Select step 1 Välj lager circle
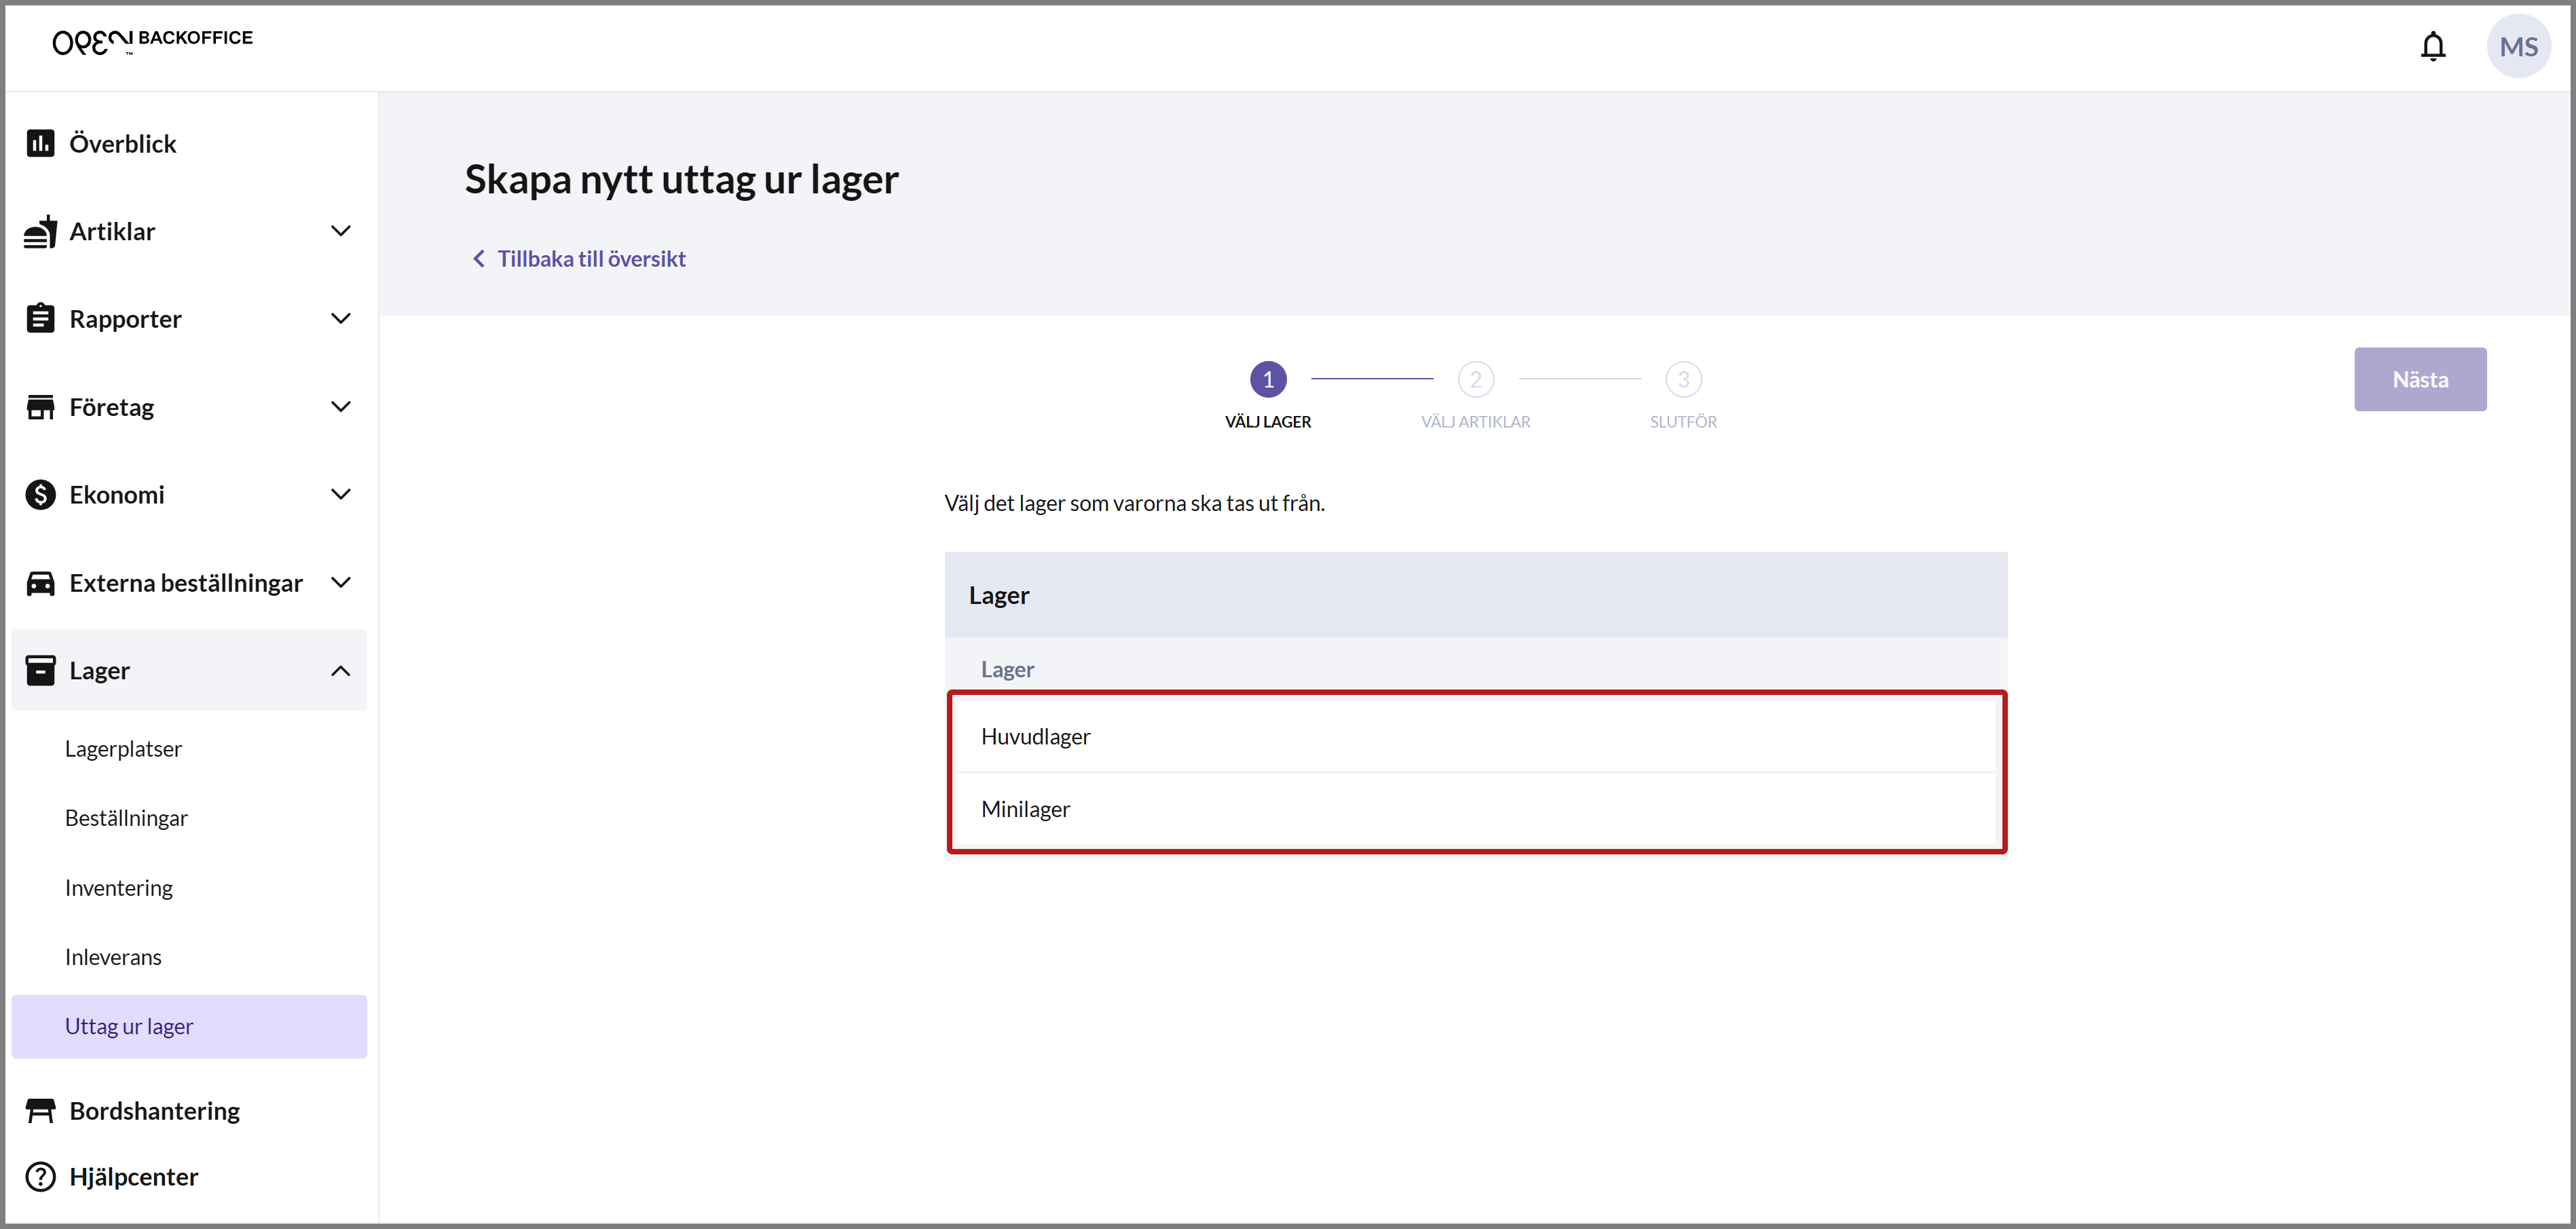 click(1267, 379)
